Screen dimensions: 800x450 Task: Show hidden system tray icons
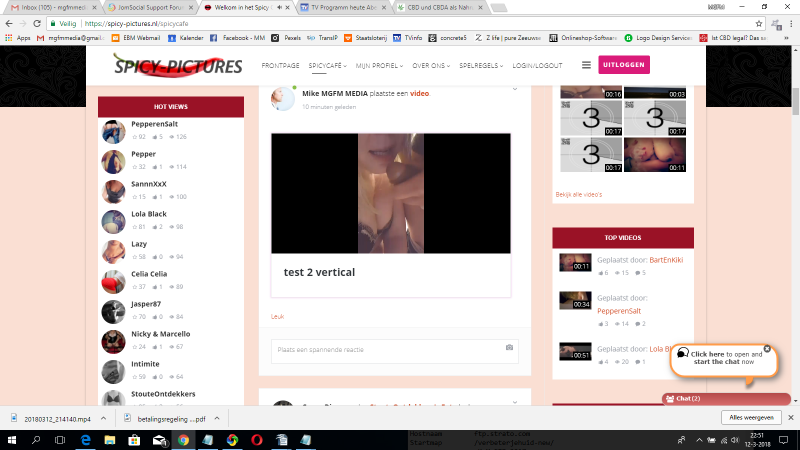pos(699,440)
